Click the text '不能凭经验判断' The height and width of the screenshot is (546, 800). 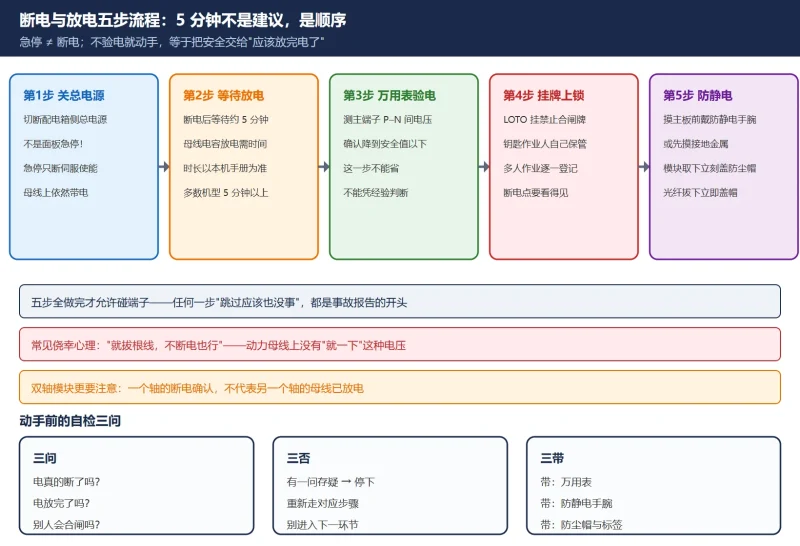376,192
